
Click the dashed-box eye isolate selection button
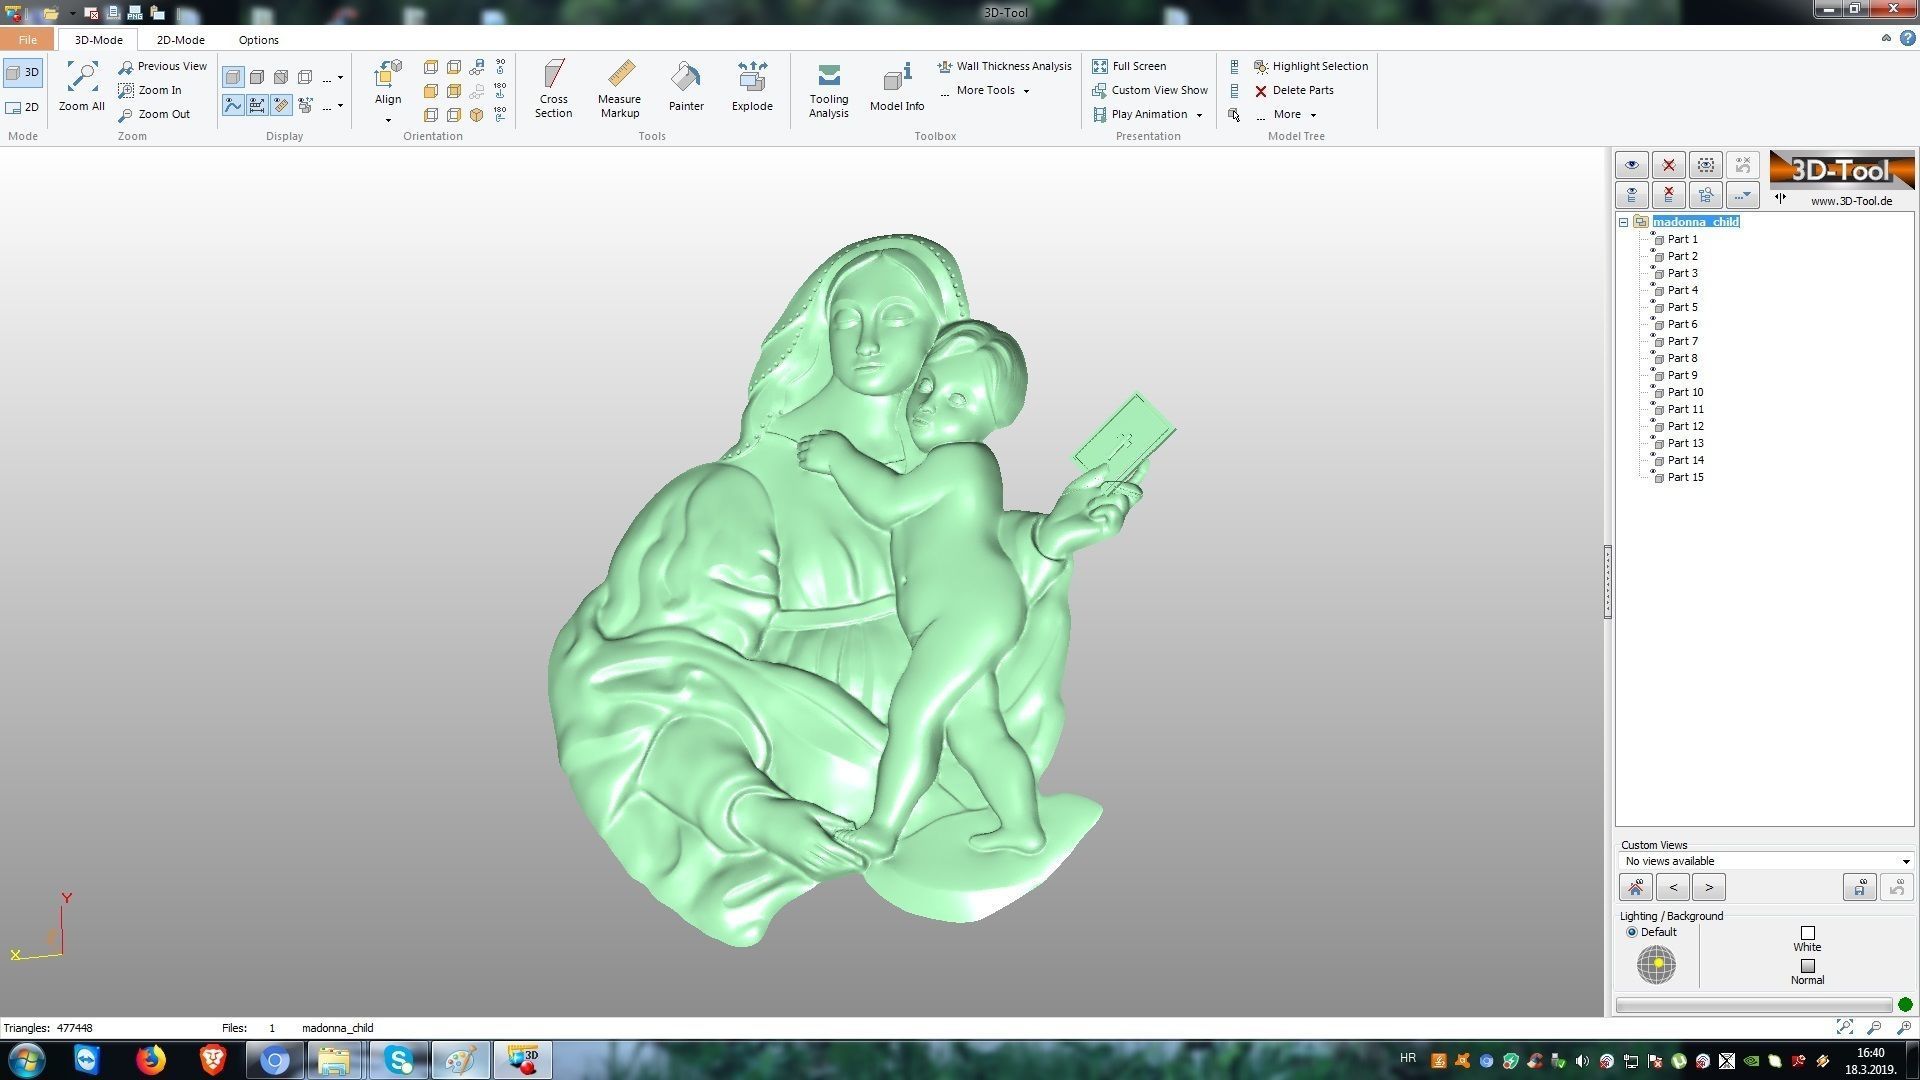[1706, 165]
